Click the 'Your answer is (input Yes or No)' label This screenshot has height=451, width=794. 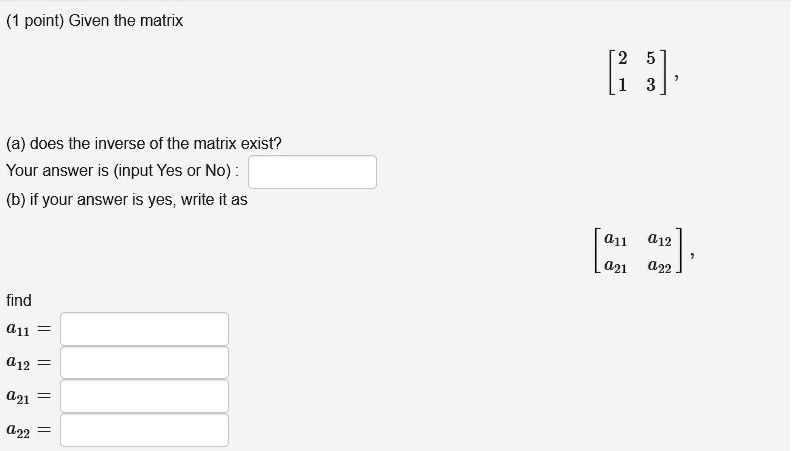122,171
